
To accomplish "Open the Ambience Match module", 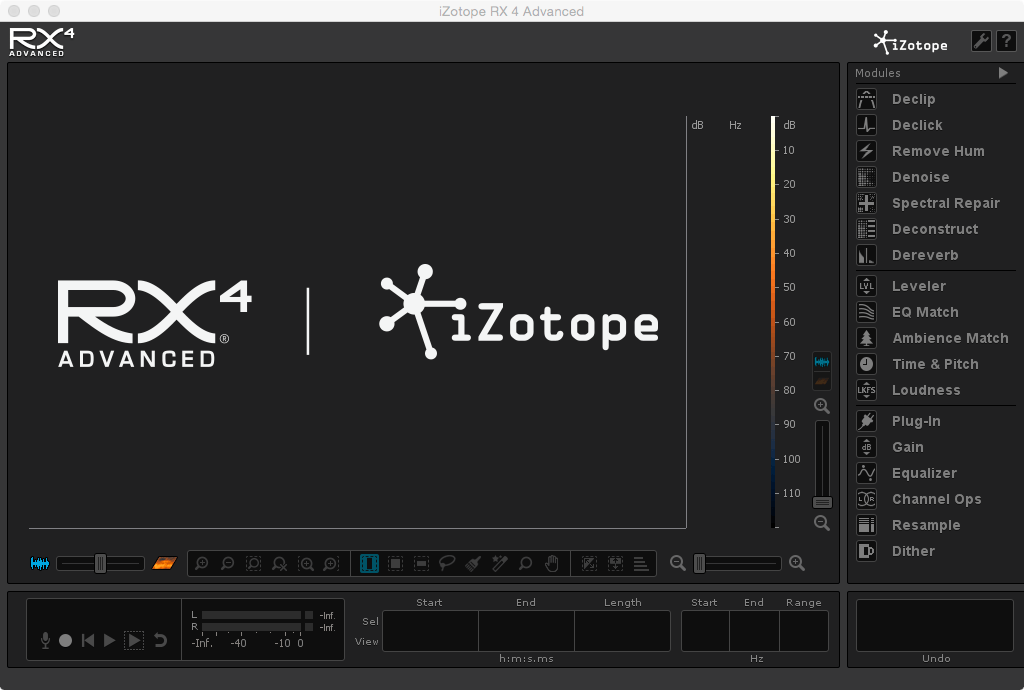I will [935, 338].
